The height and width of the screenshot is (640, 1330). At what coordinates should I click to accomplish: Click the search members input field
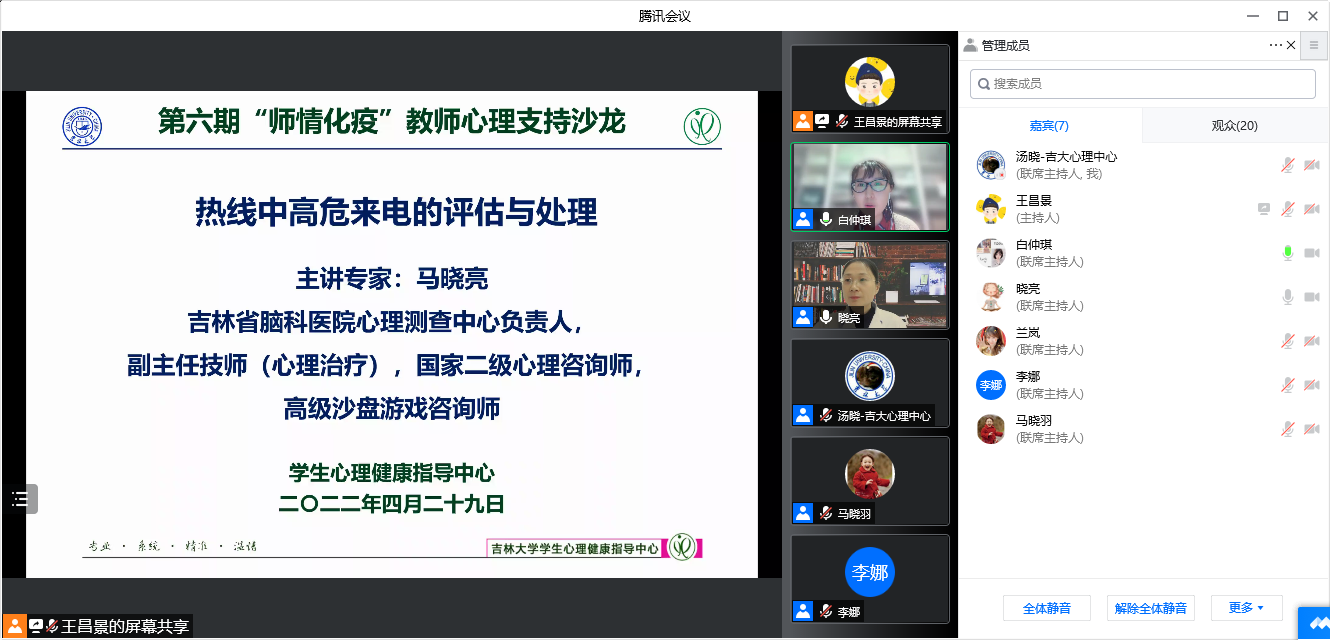coord(1143,84)
